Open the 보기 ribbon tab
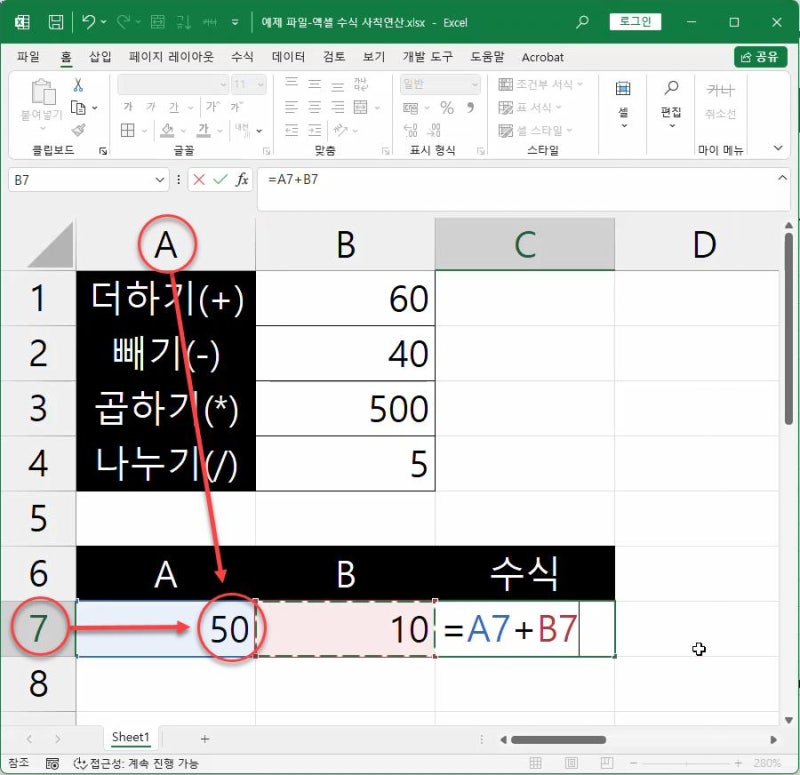The image size is (800, 775). (374, 57)
